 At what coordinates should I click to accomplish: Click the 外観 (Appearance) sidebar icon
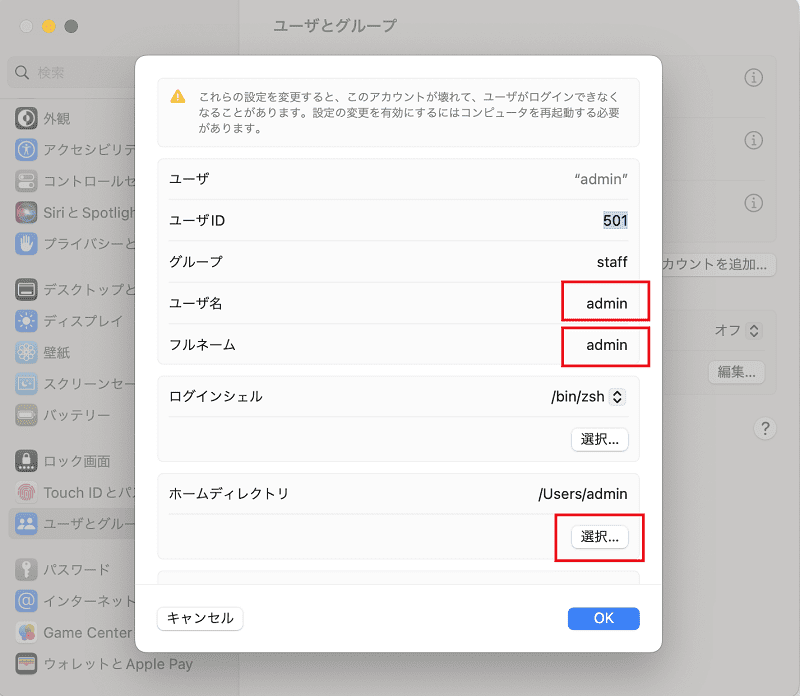tap(26, 118)
